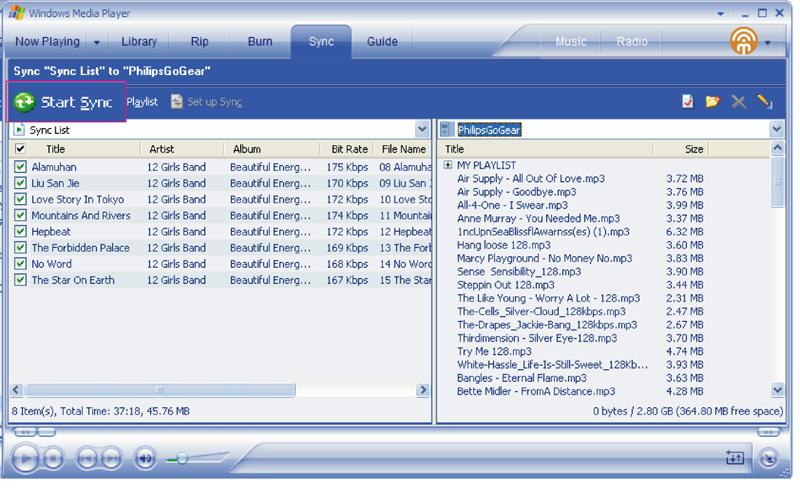Uncheck The Star On Earth checkbox
Viewport: 800px width, 488px height.
click(20, 280)
